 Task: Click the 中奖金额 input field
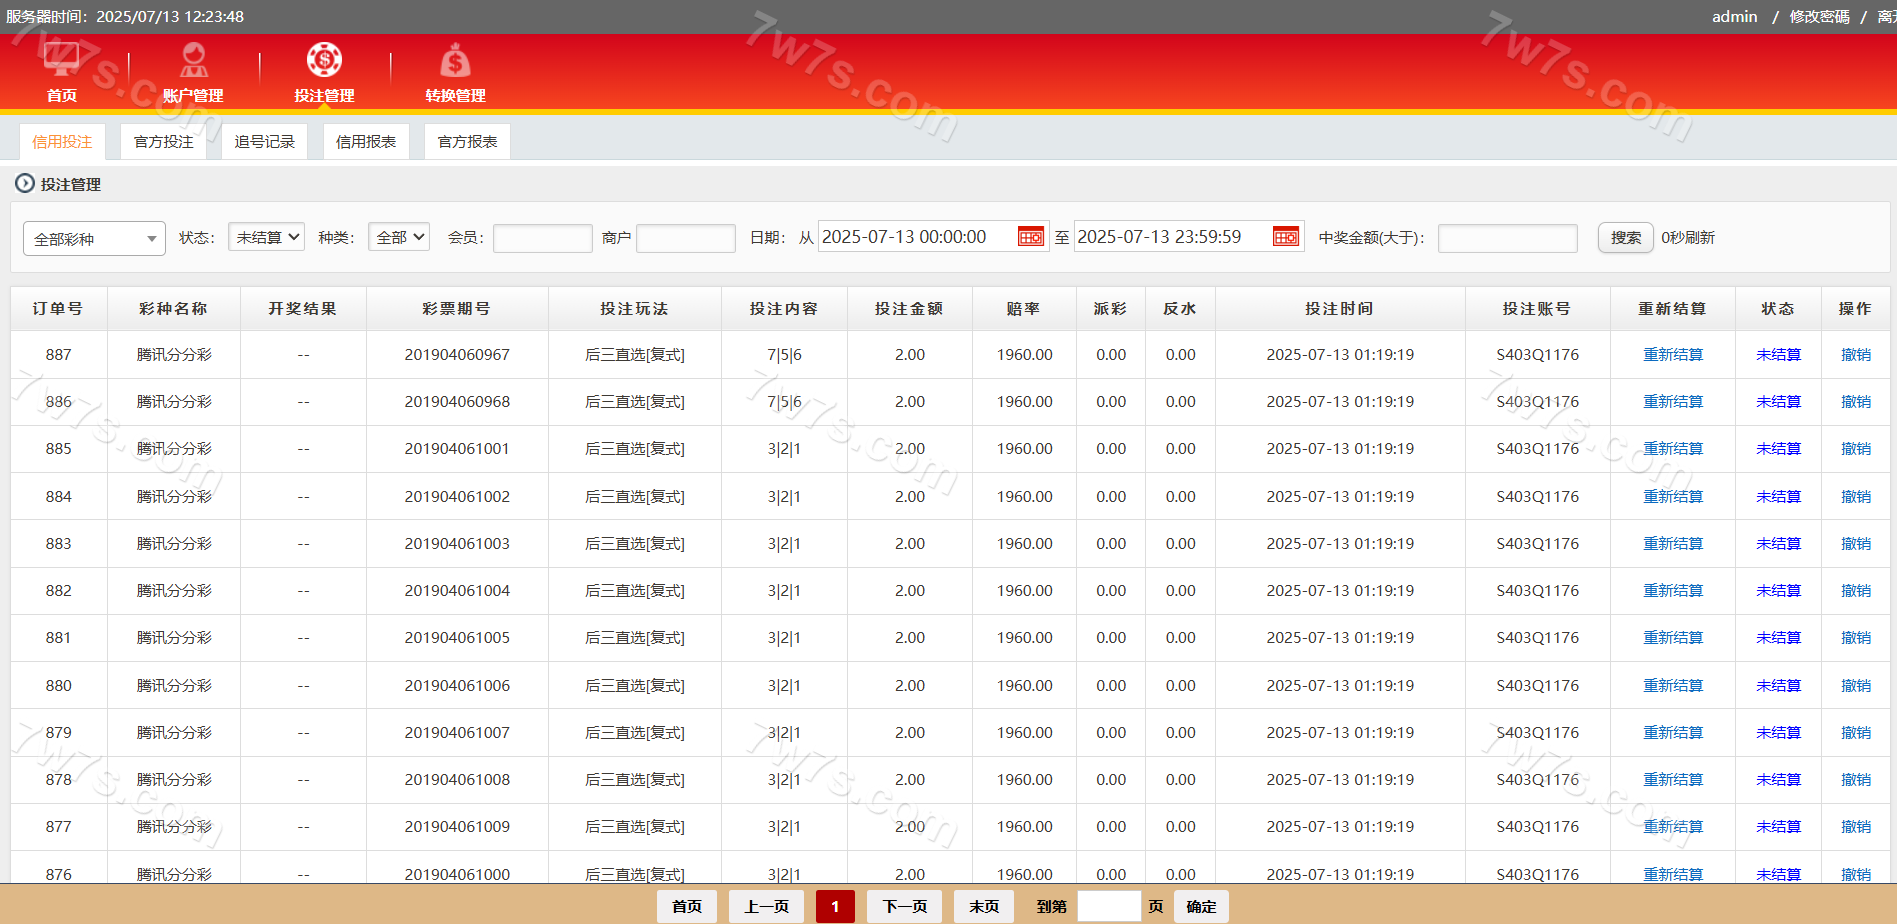pos(1507,238)
